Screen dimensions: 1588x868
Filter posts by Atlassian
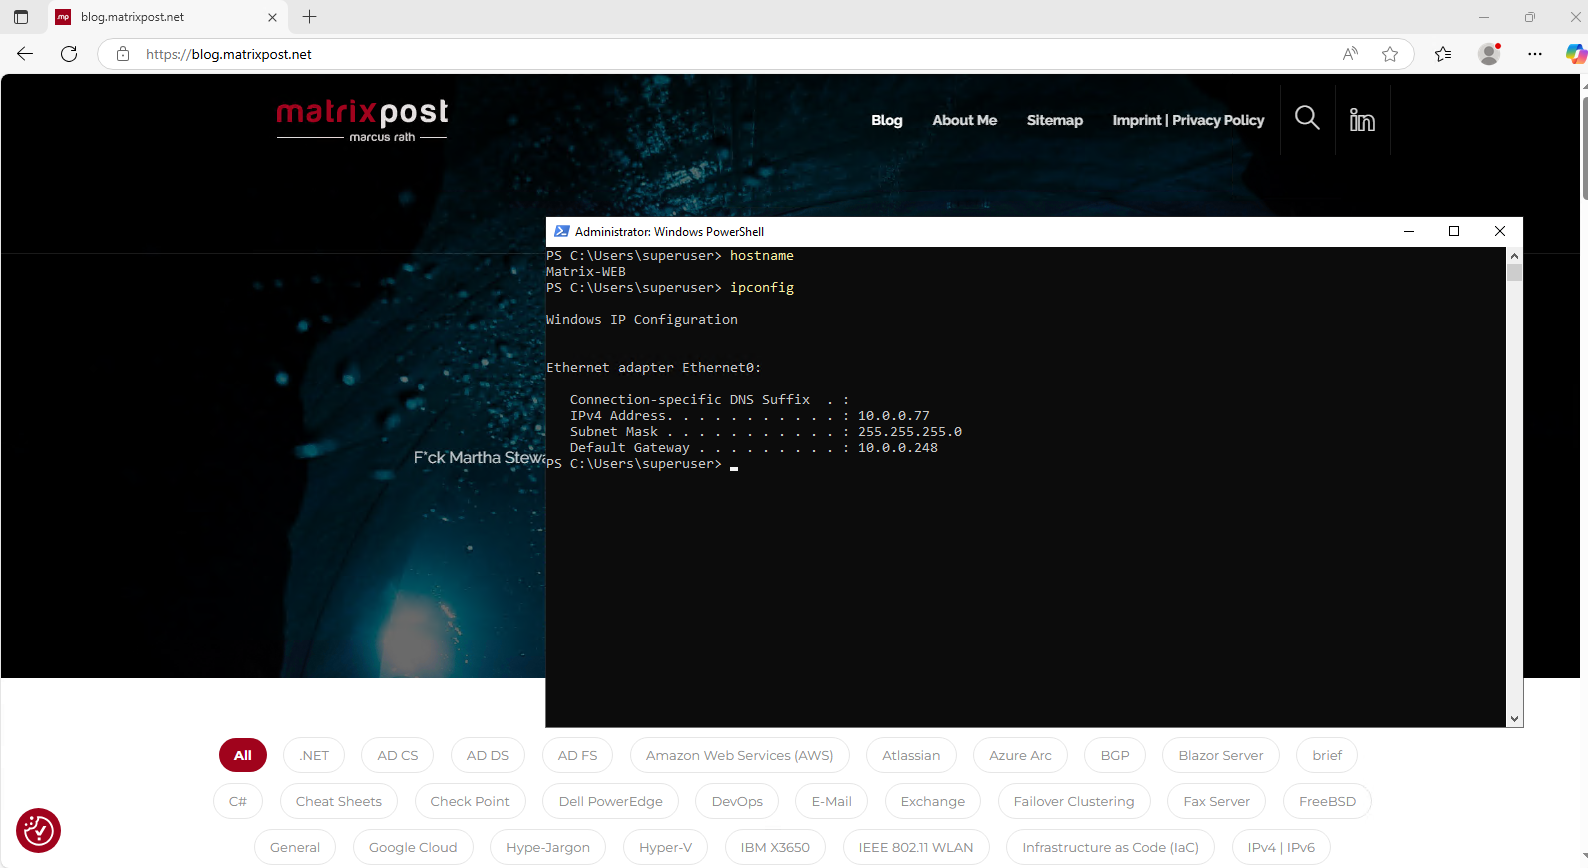click(x=911, y=755)
